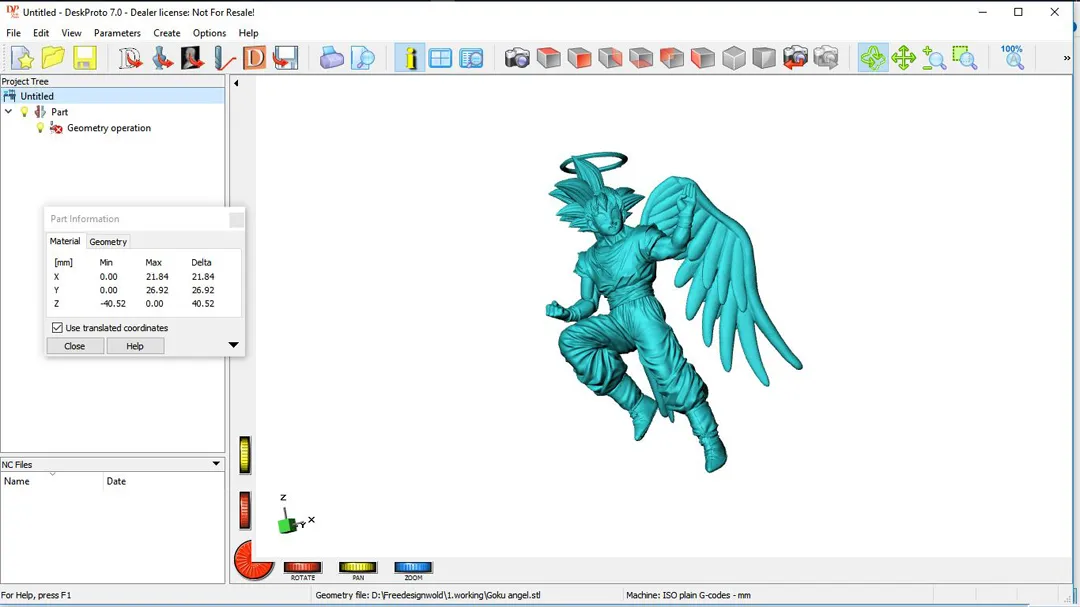1080x607 pixels.
Task: Expand toolbar overflow double-arrow
Action: coord(1067,59)
